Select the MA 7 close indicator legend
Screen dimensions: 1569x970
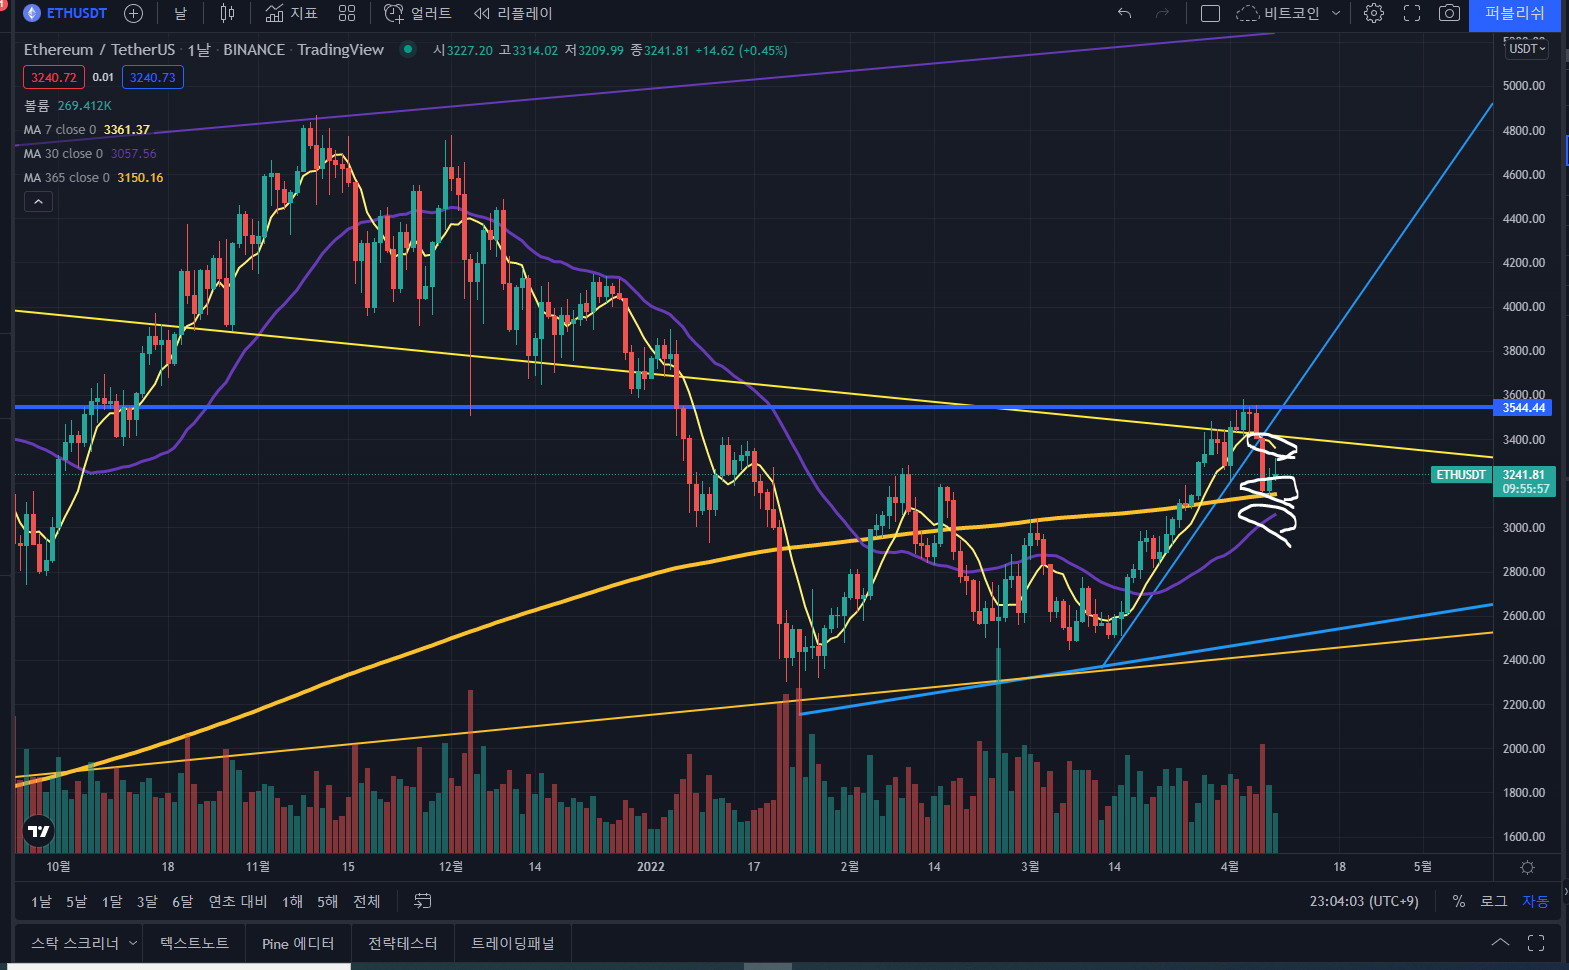pos(86,130)
